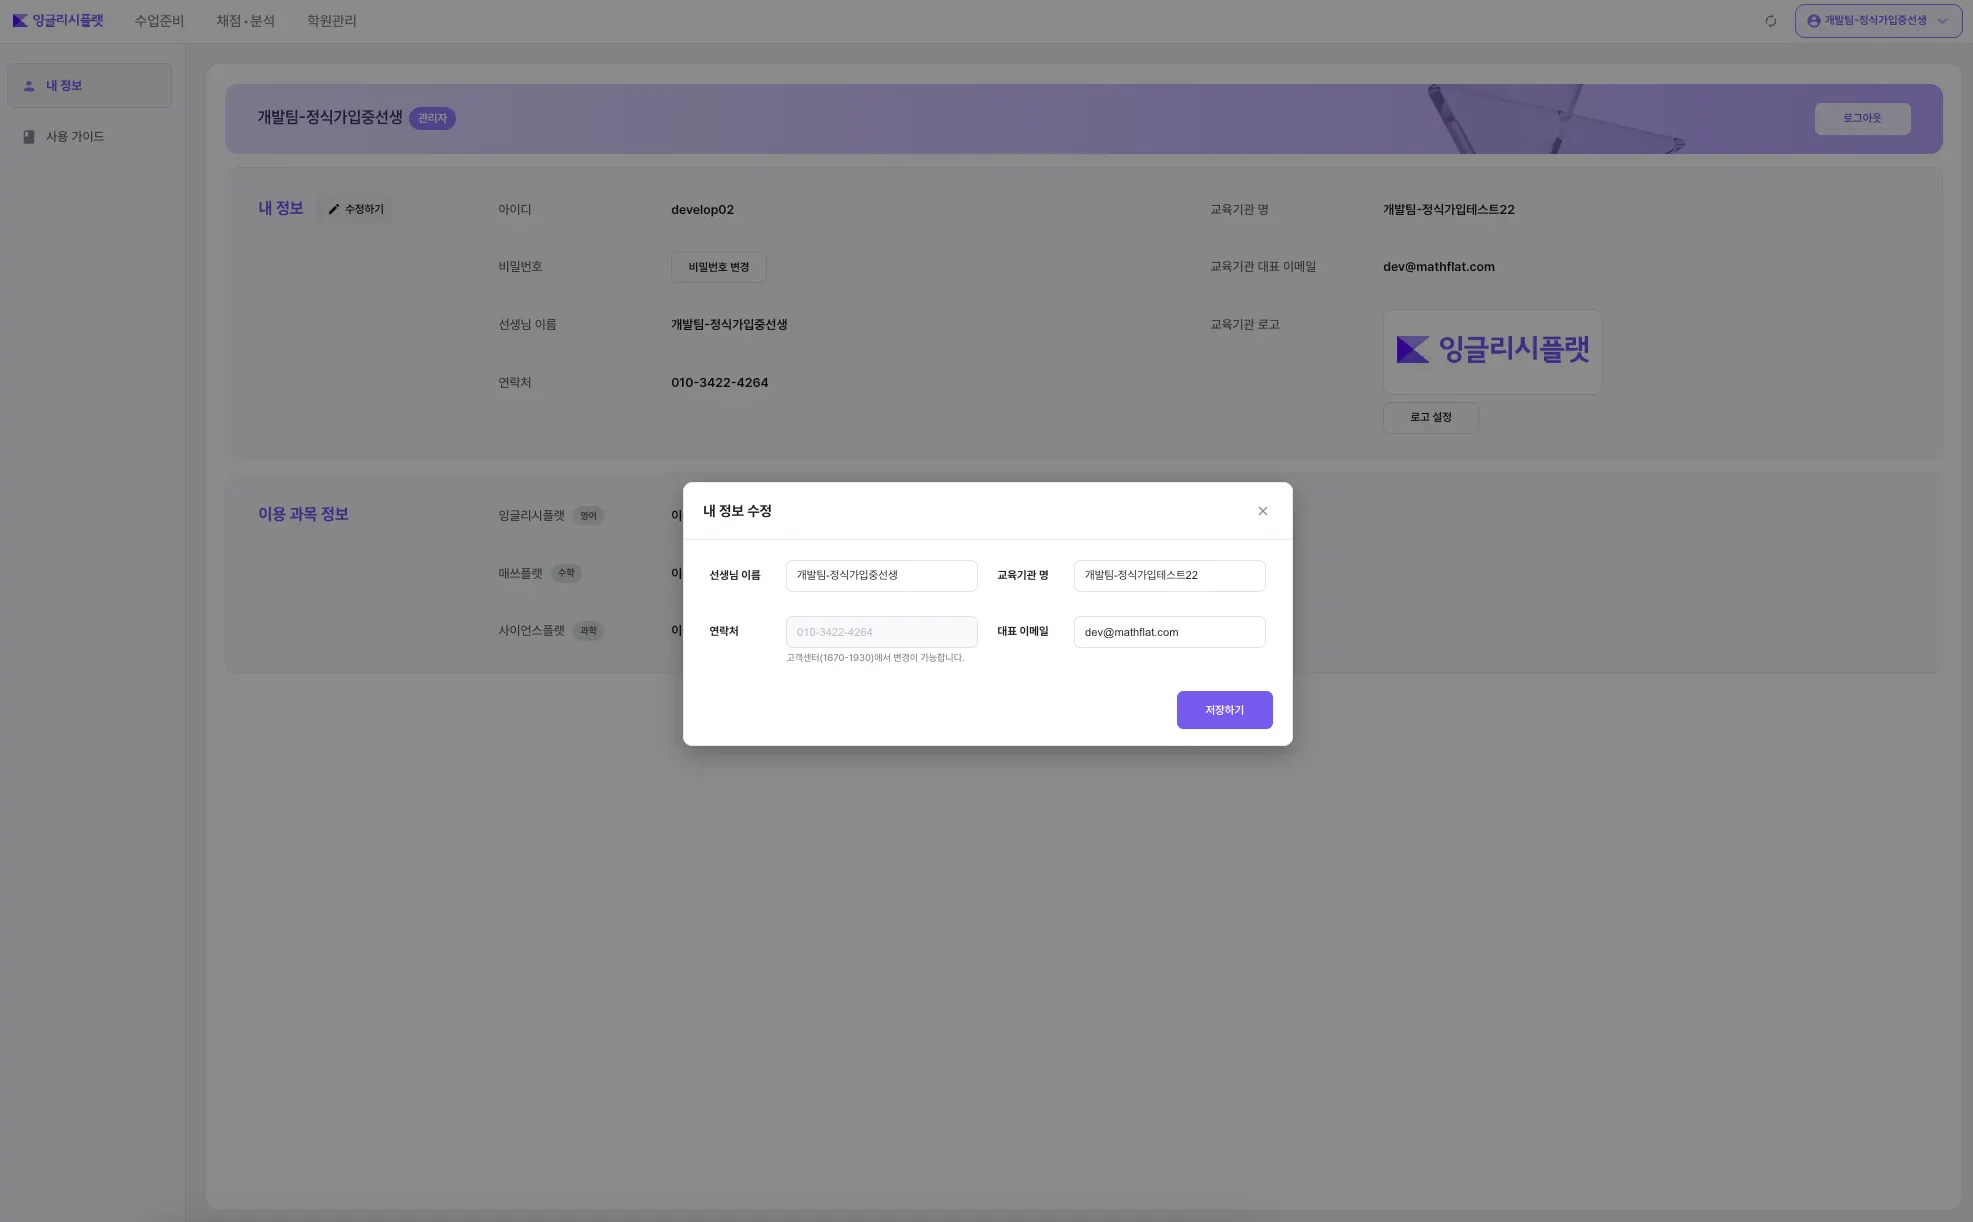Click the EnglishFlat logo in header
This screenshot has height=1222, width=1973.
pos(57,20)
